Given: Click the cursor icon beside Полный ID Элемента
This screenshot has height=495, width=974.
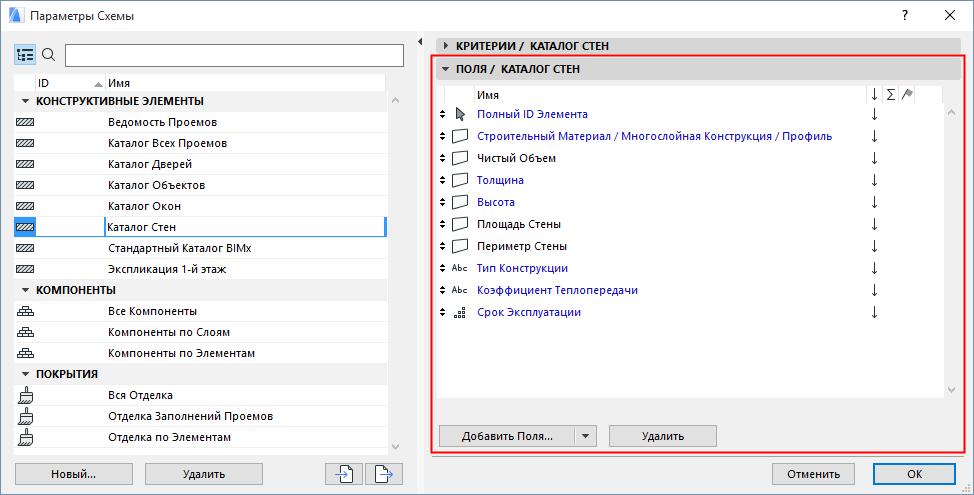Looking at the screenshot, I should [x=460, y=114].
